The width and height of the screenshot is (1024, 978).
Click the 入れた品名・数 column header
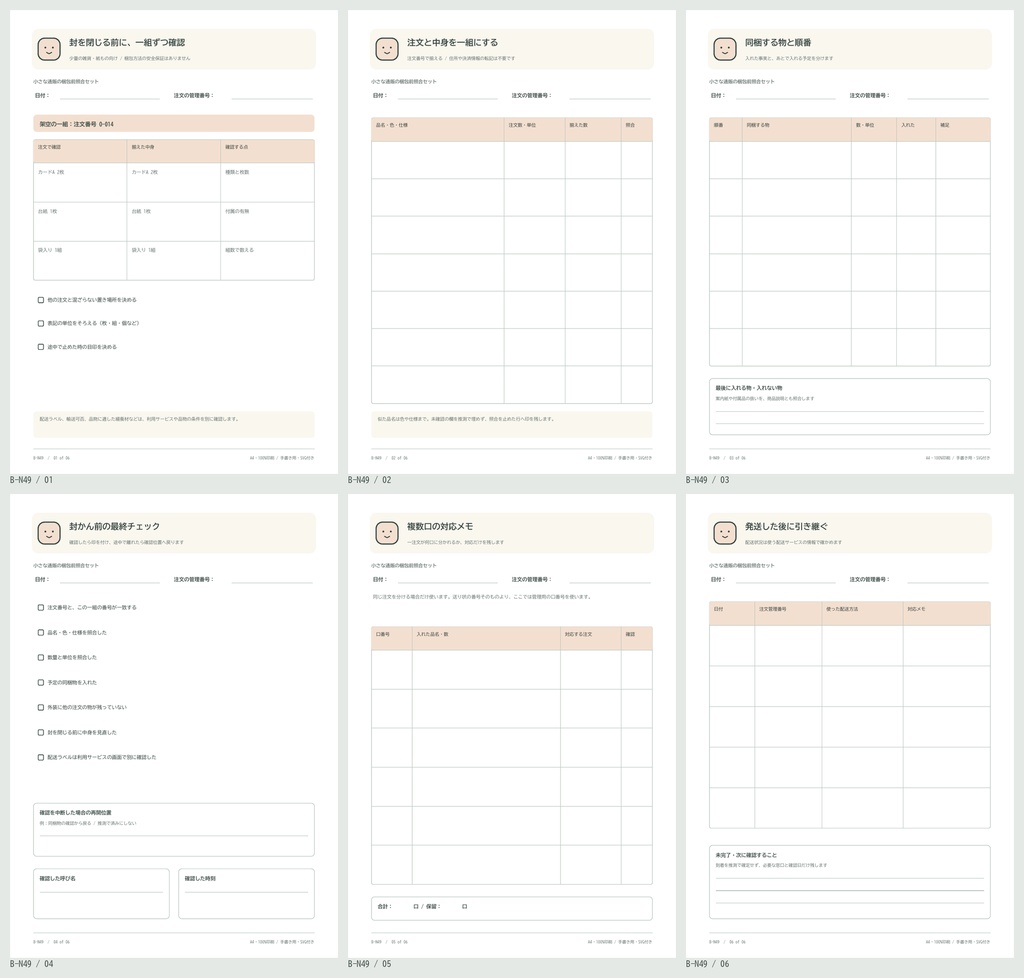click(x=486, y=639)
